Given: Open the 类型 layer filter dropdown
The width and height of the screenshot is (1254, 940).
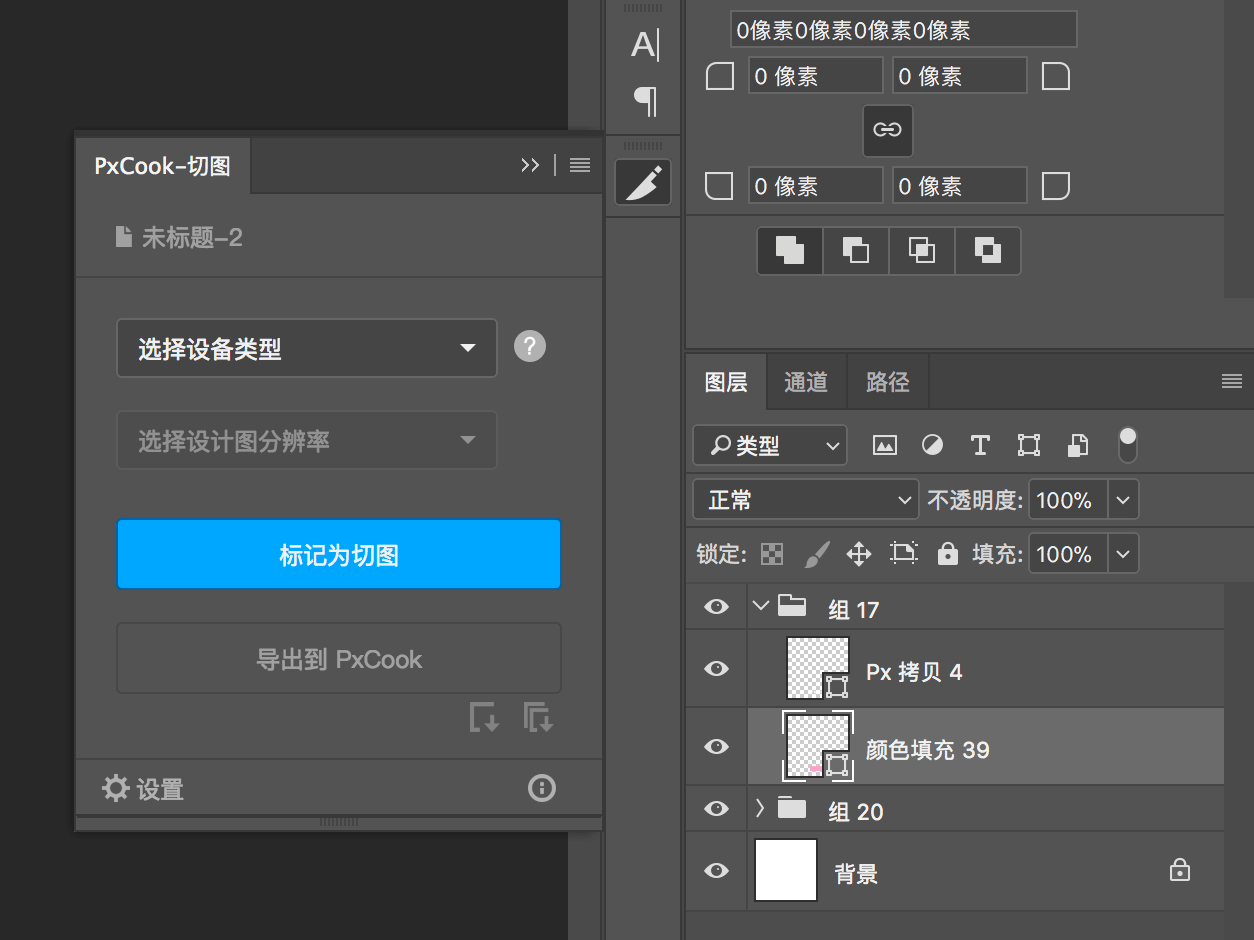Looking at the screenshot, I should pyautogui.click(x=770, y=446).
